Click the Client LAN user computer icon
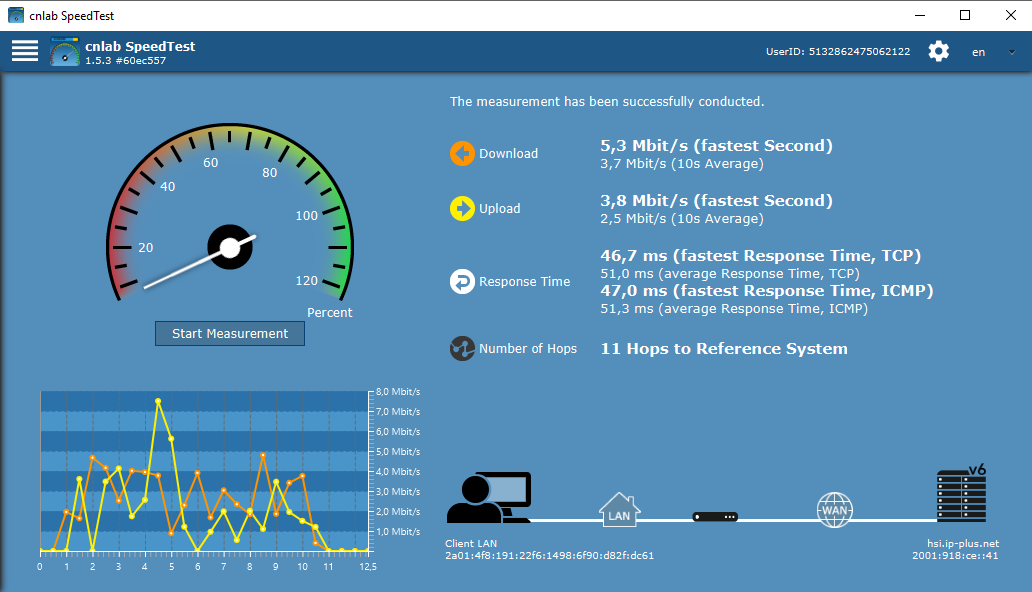Viewport: 1032px width, 592px height. click(489, 497)
